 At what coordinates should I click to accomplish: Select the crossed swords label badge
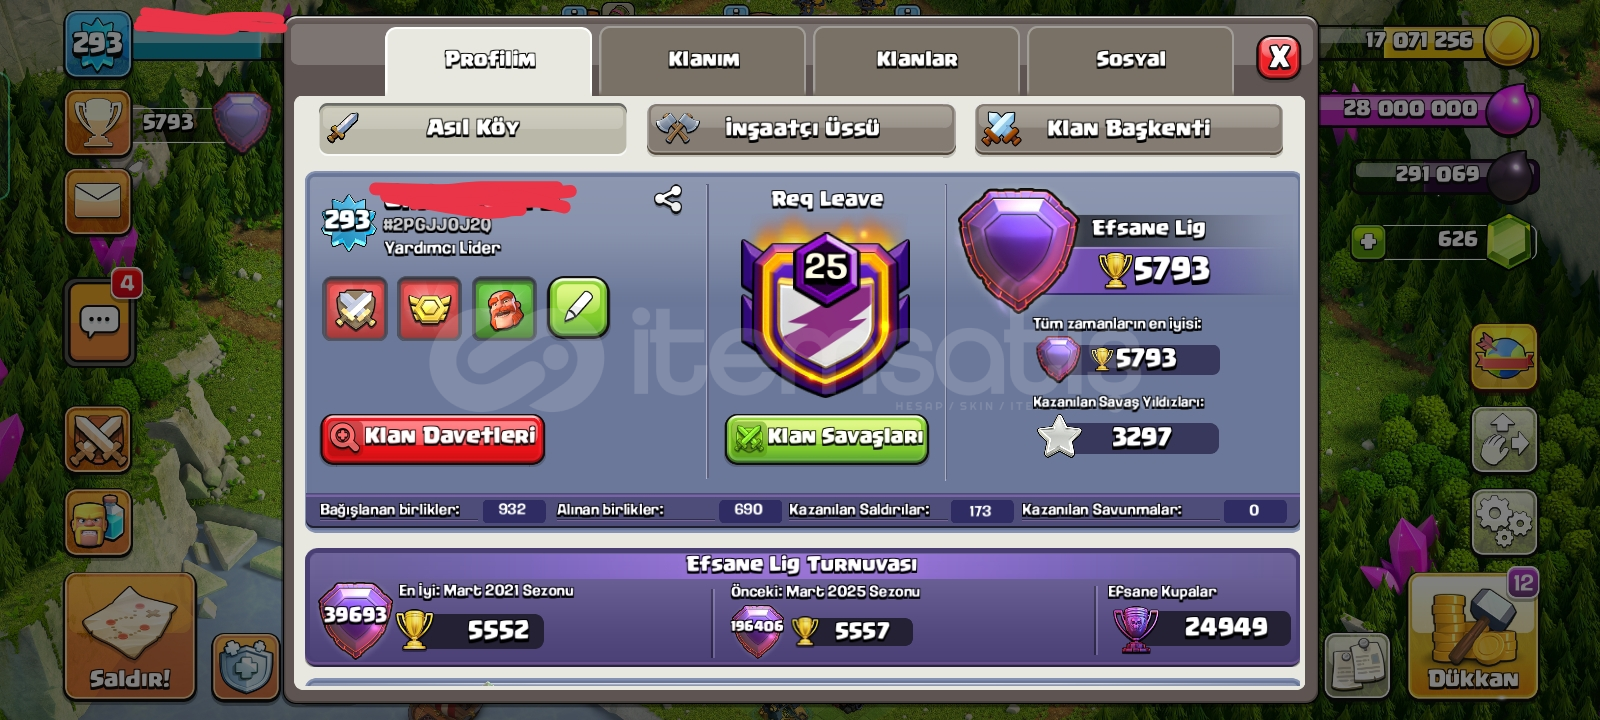click(x=355, y=308)
